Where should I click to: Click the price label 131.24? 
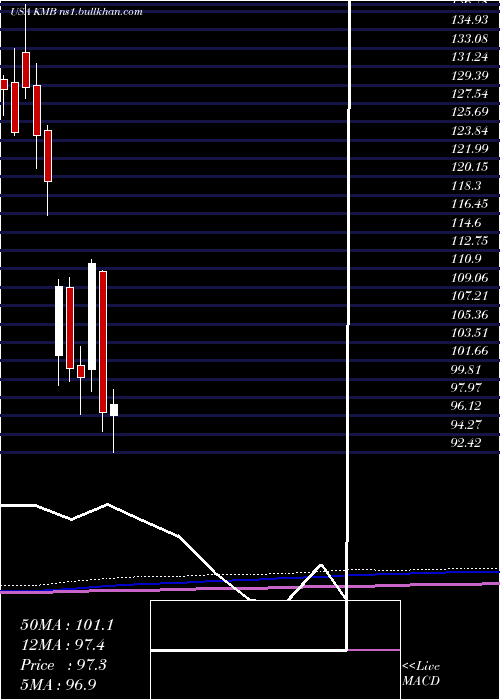[469, 57]
